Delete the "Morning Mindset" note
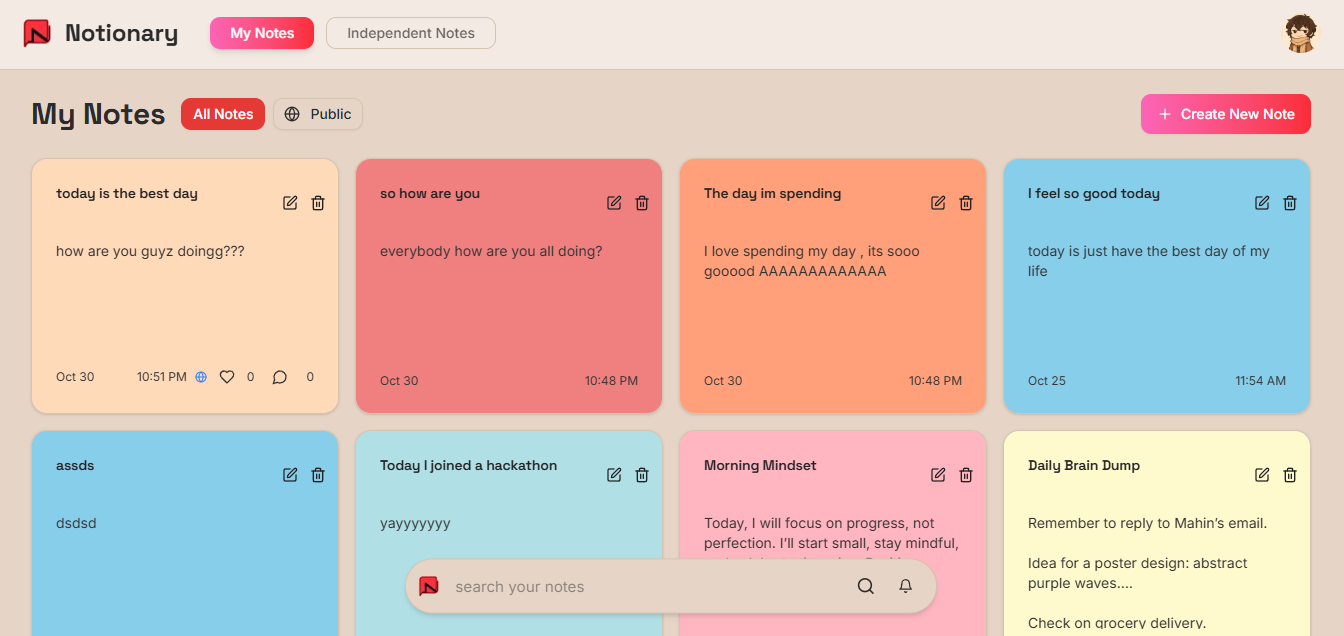 point(966,474)
